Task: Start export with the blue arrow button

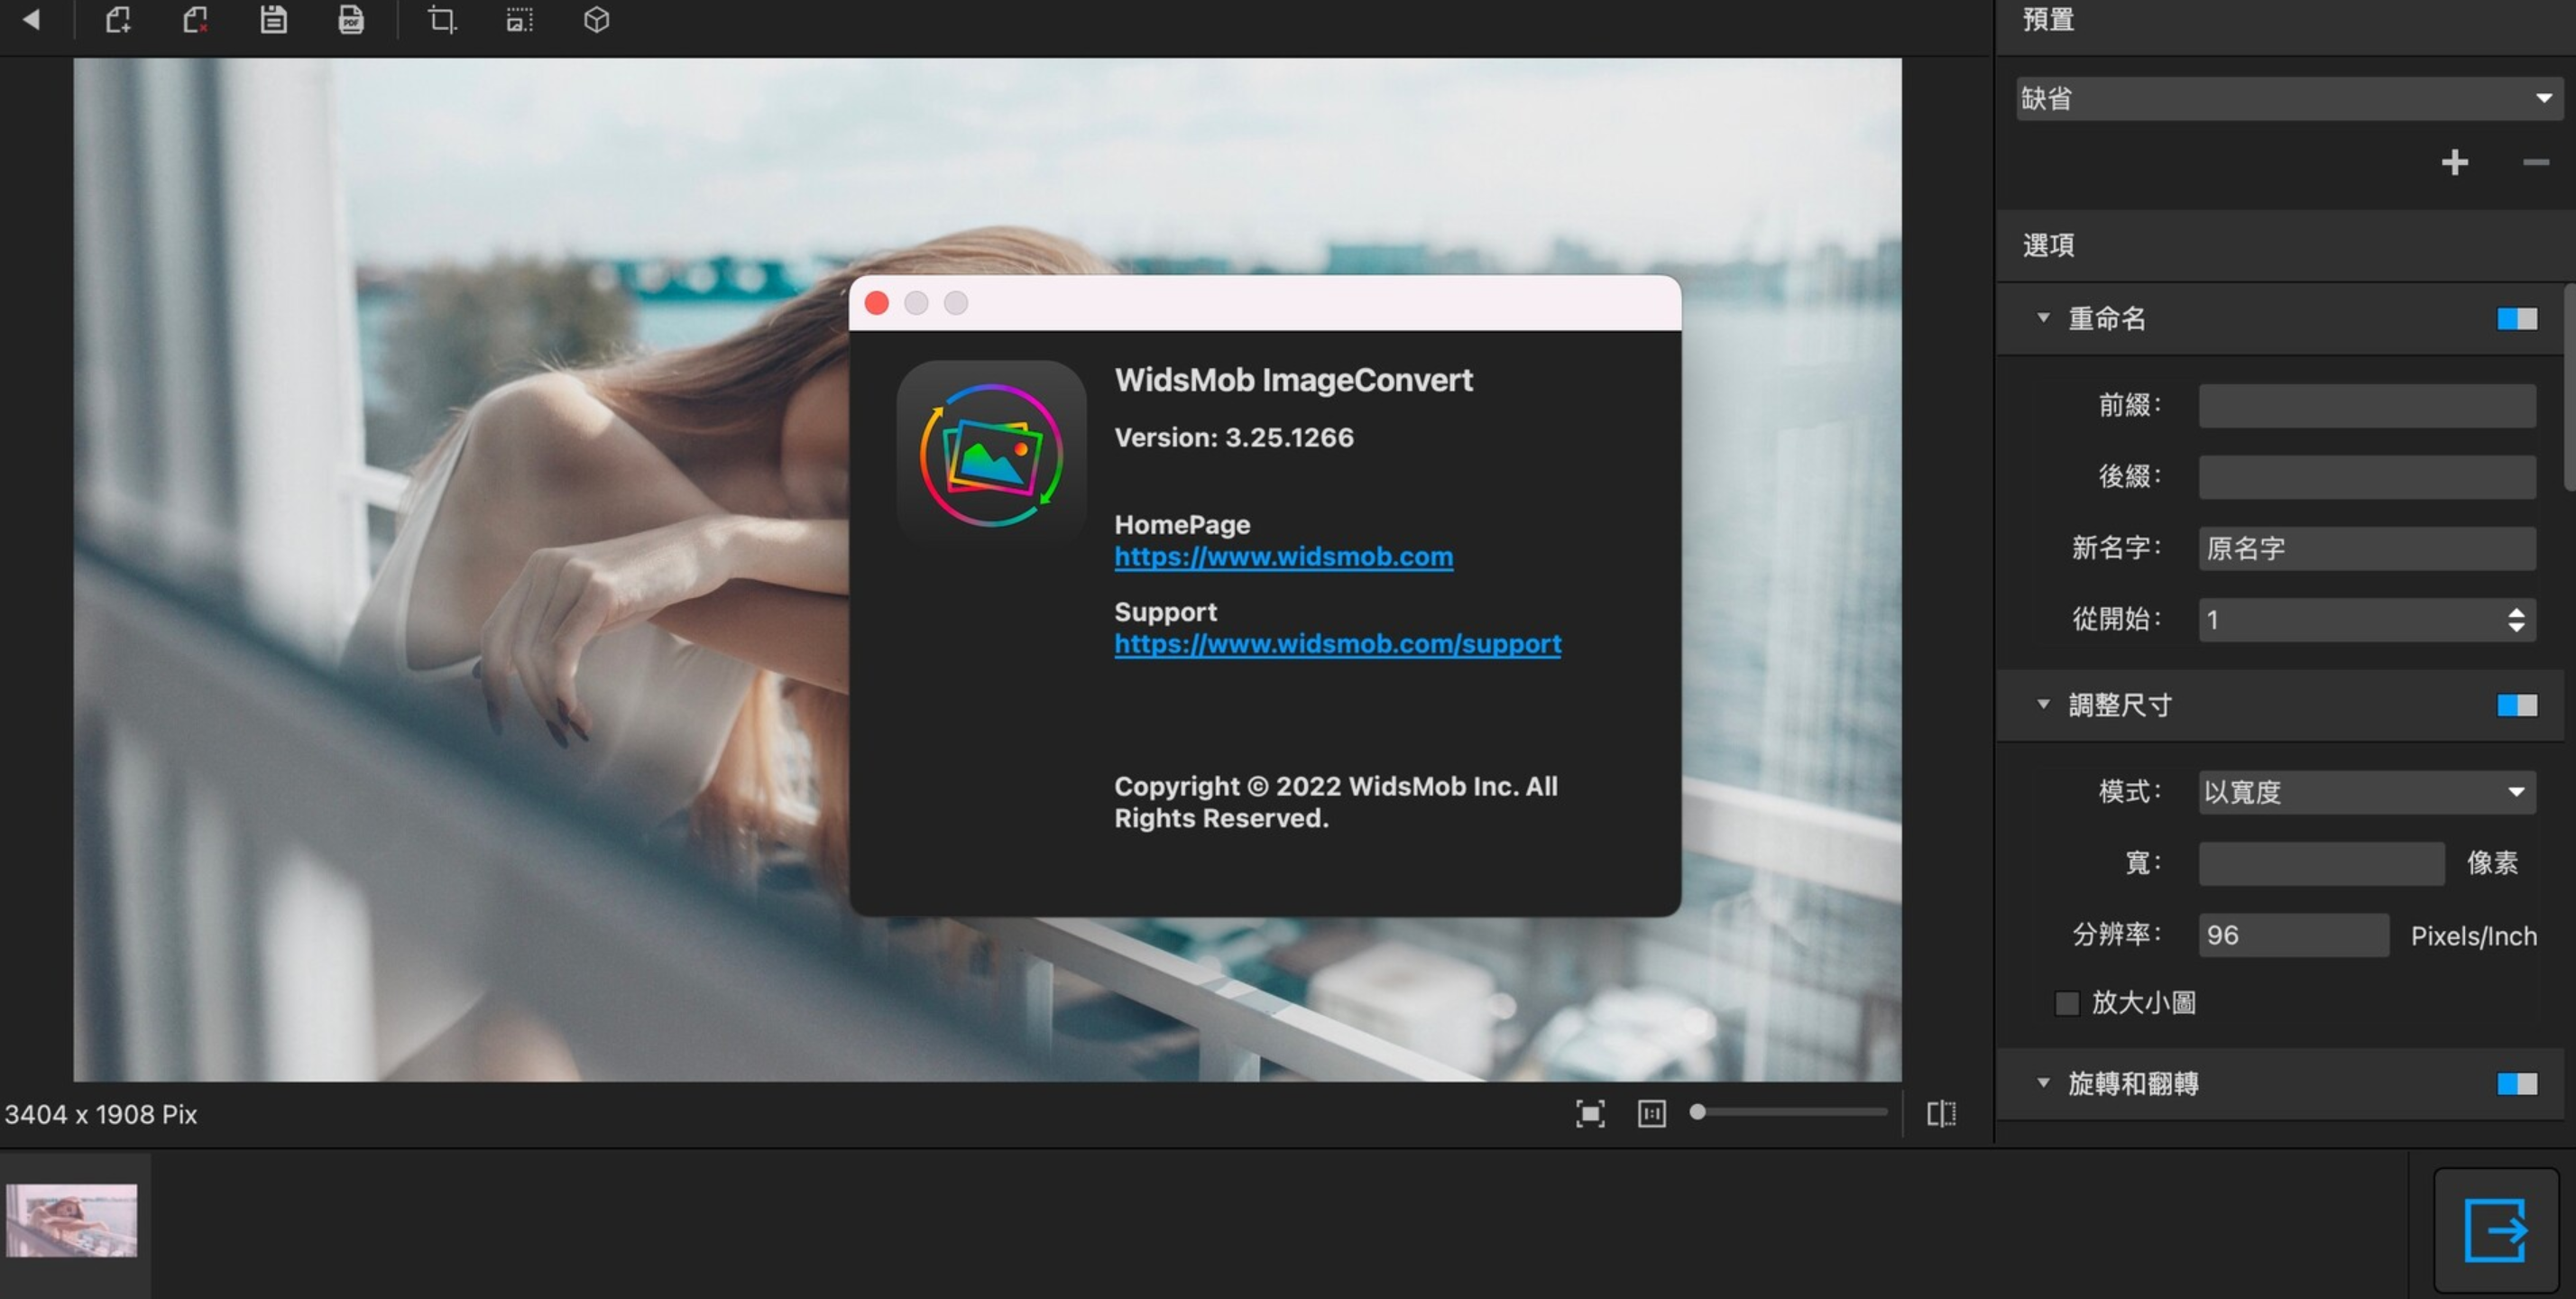Action: click(2496, 1230)
